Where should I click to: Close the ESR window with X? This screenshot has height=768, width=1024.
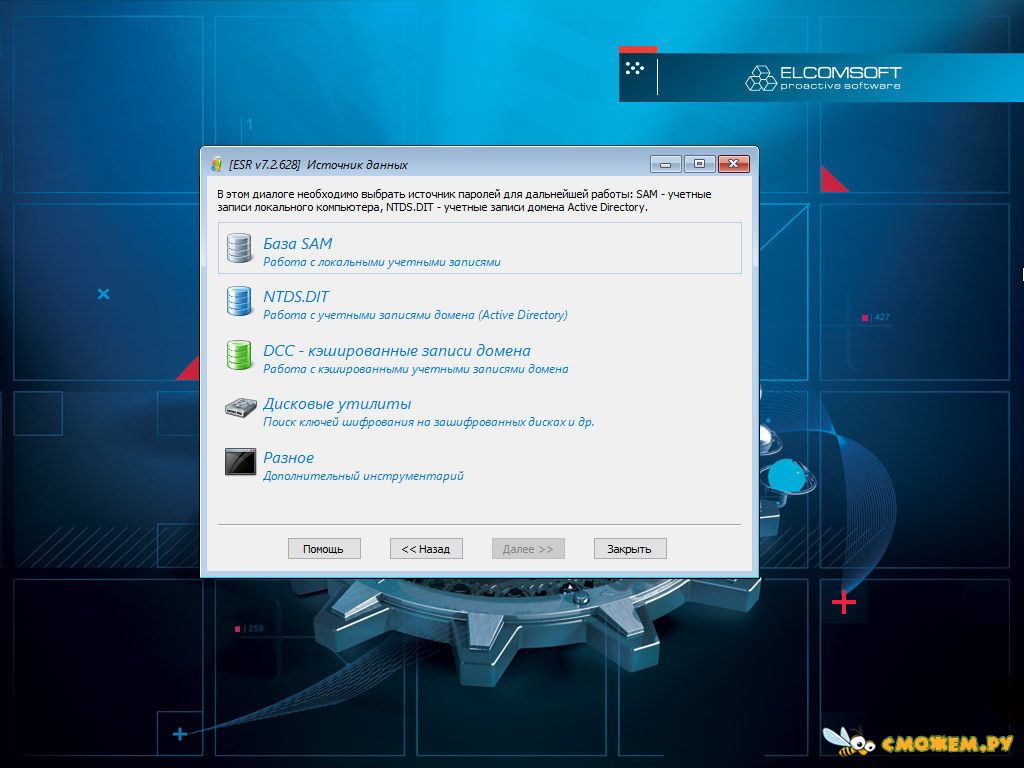click(x=733, y=164)
